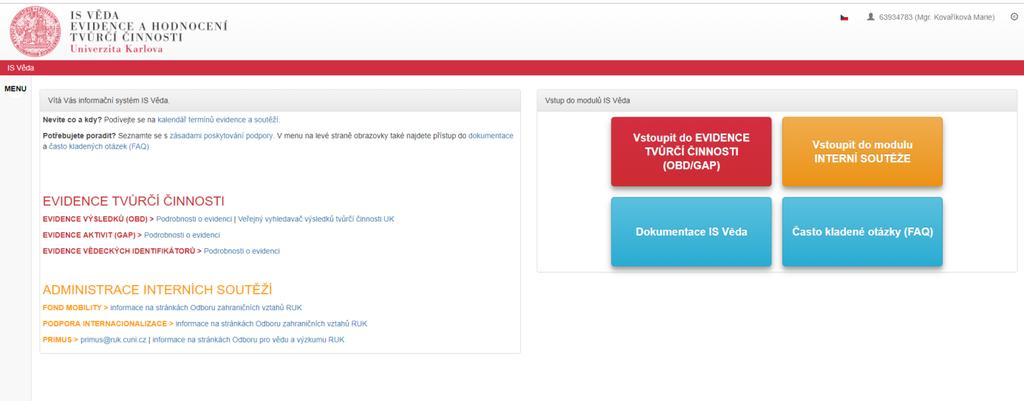Click the EVIDENCE TVŮRČÍ ČINNOSTI heading

point(133,200)
